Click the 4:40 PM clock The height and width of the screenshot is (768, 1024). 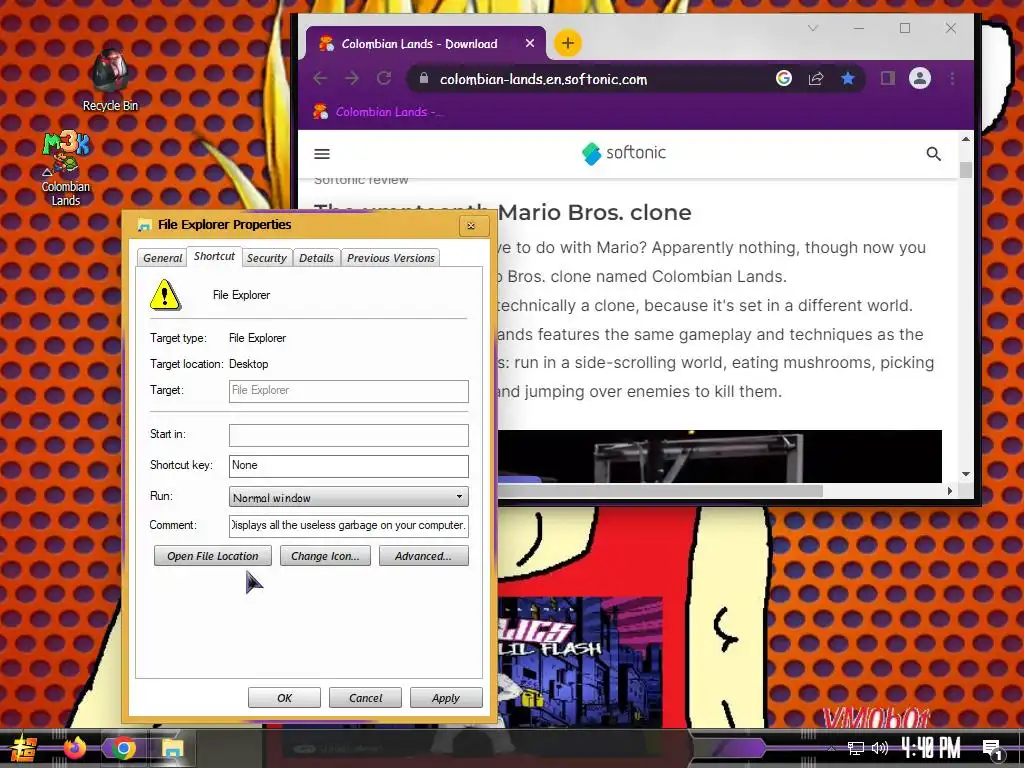click(931, 748)
